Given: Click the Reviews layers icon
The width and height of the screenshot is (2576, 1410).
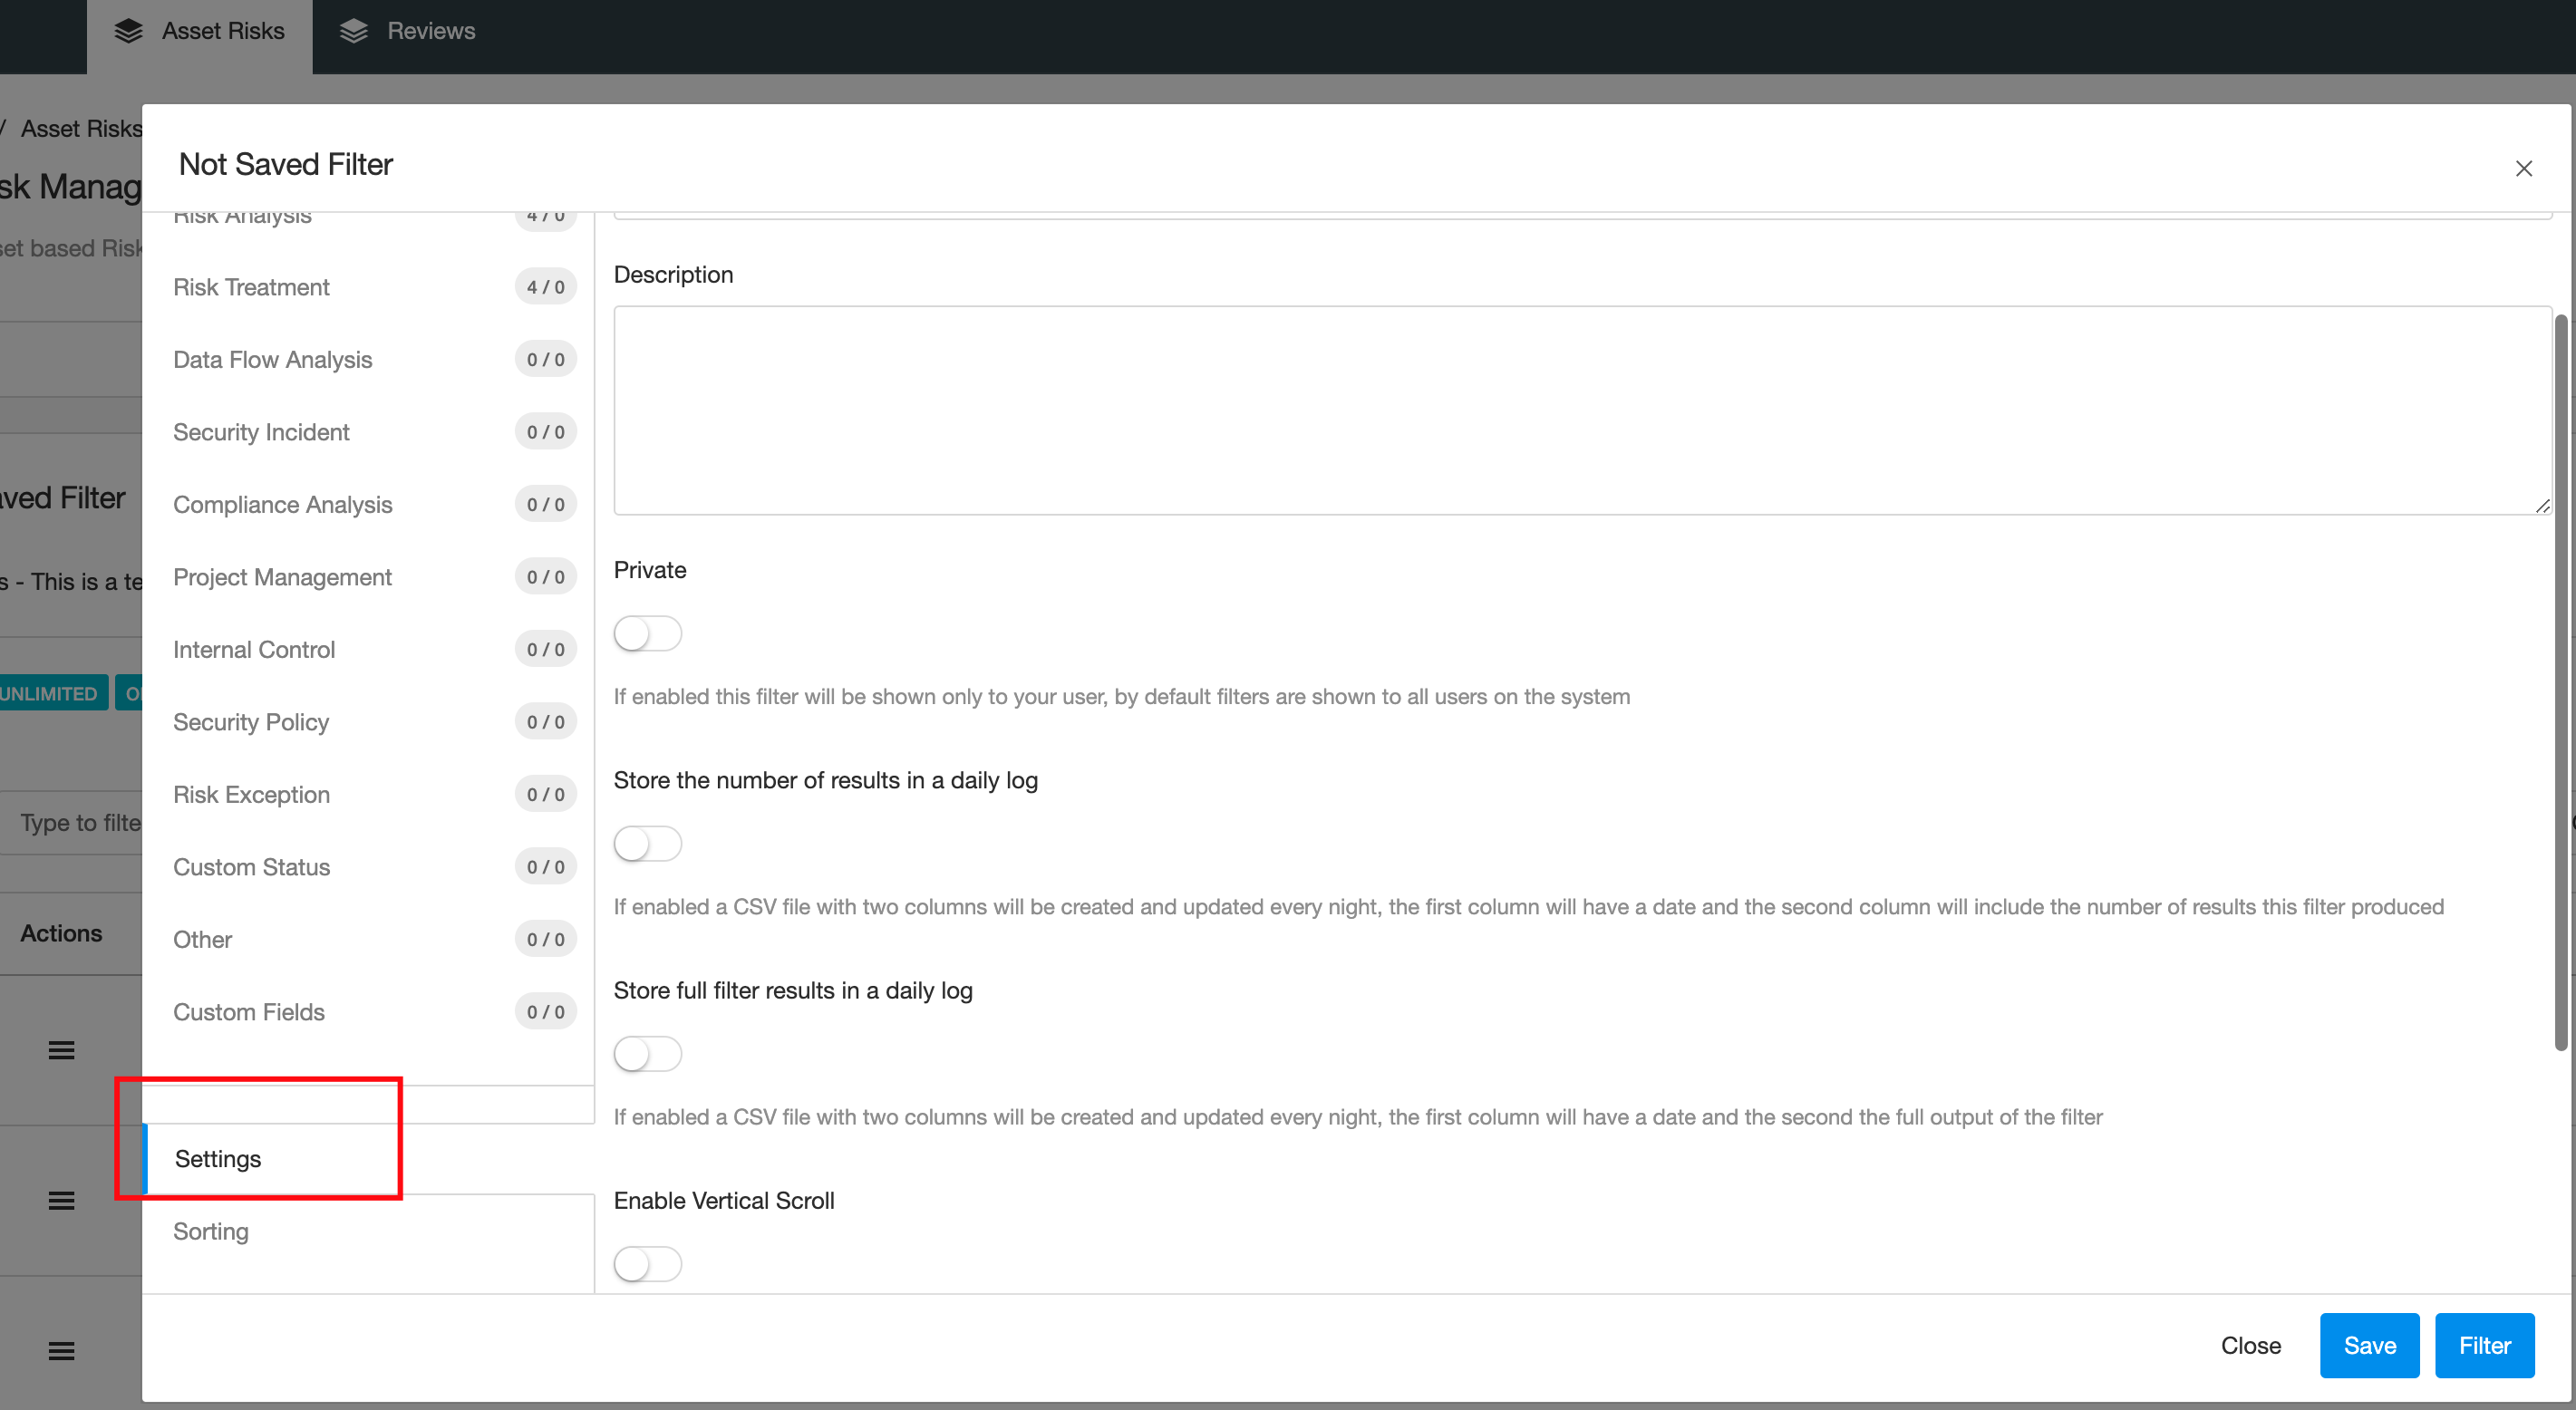Looking at the screenshot, I should (x=354, y=31).
